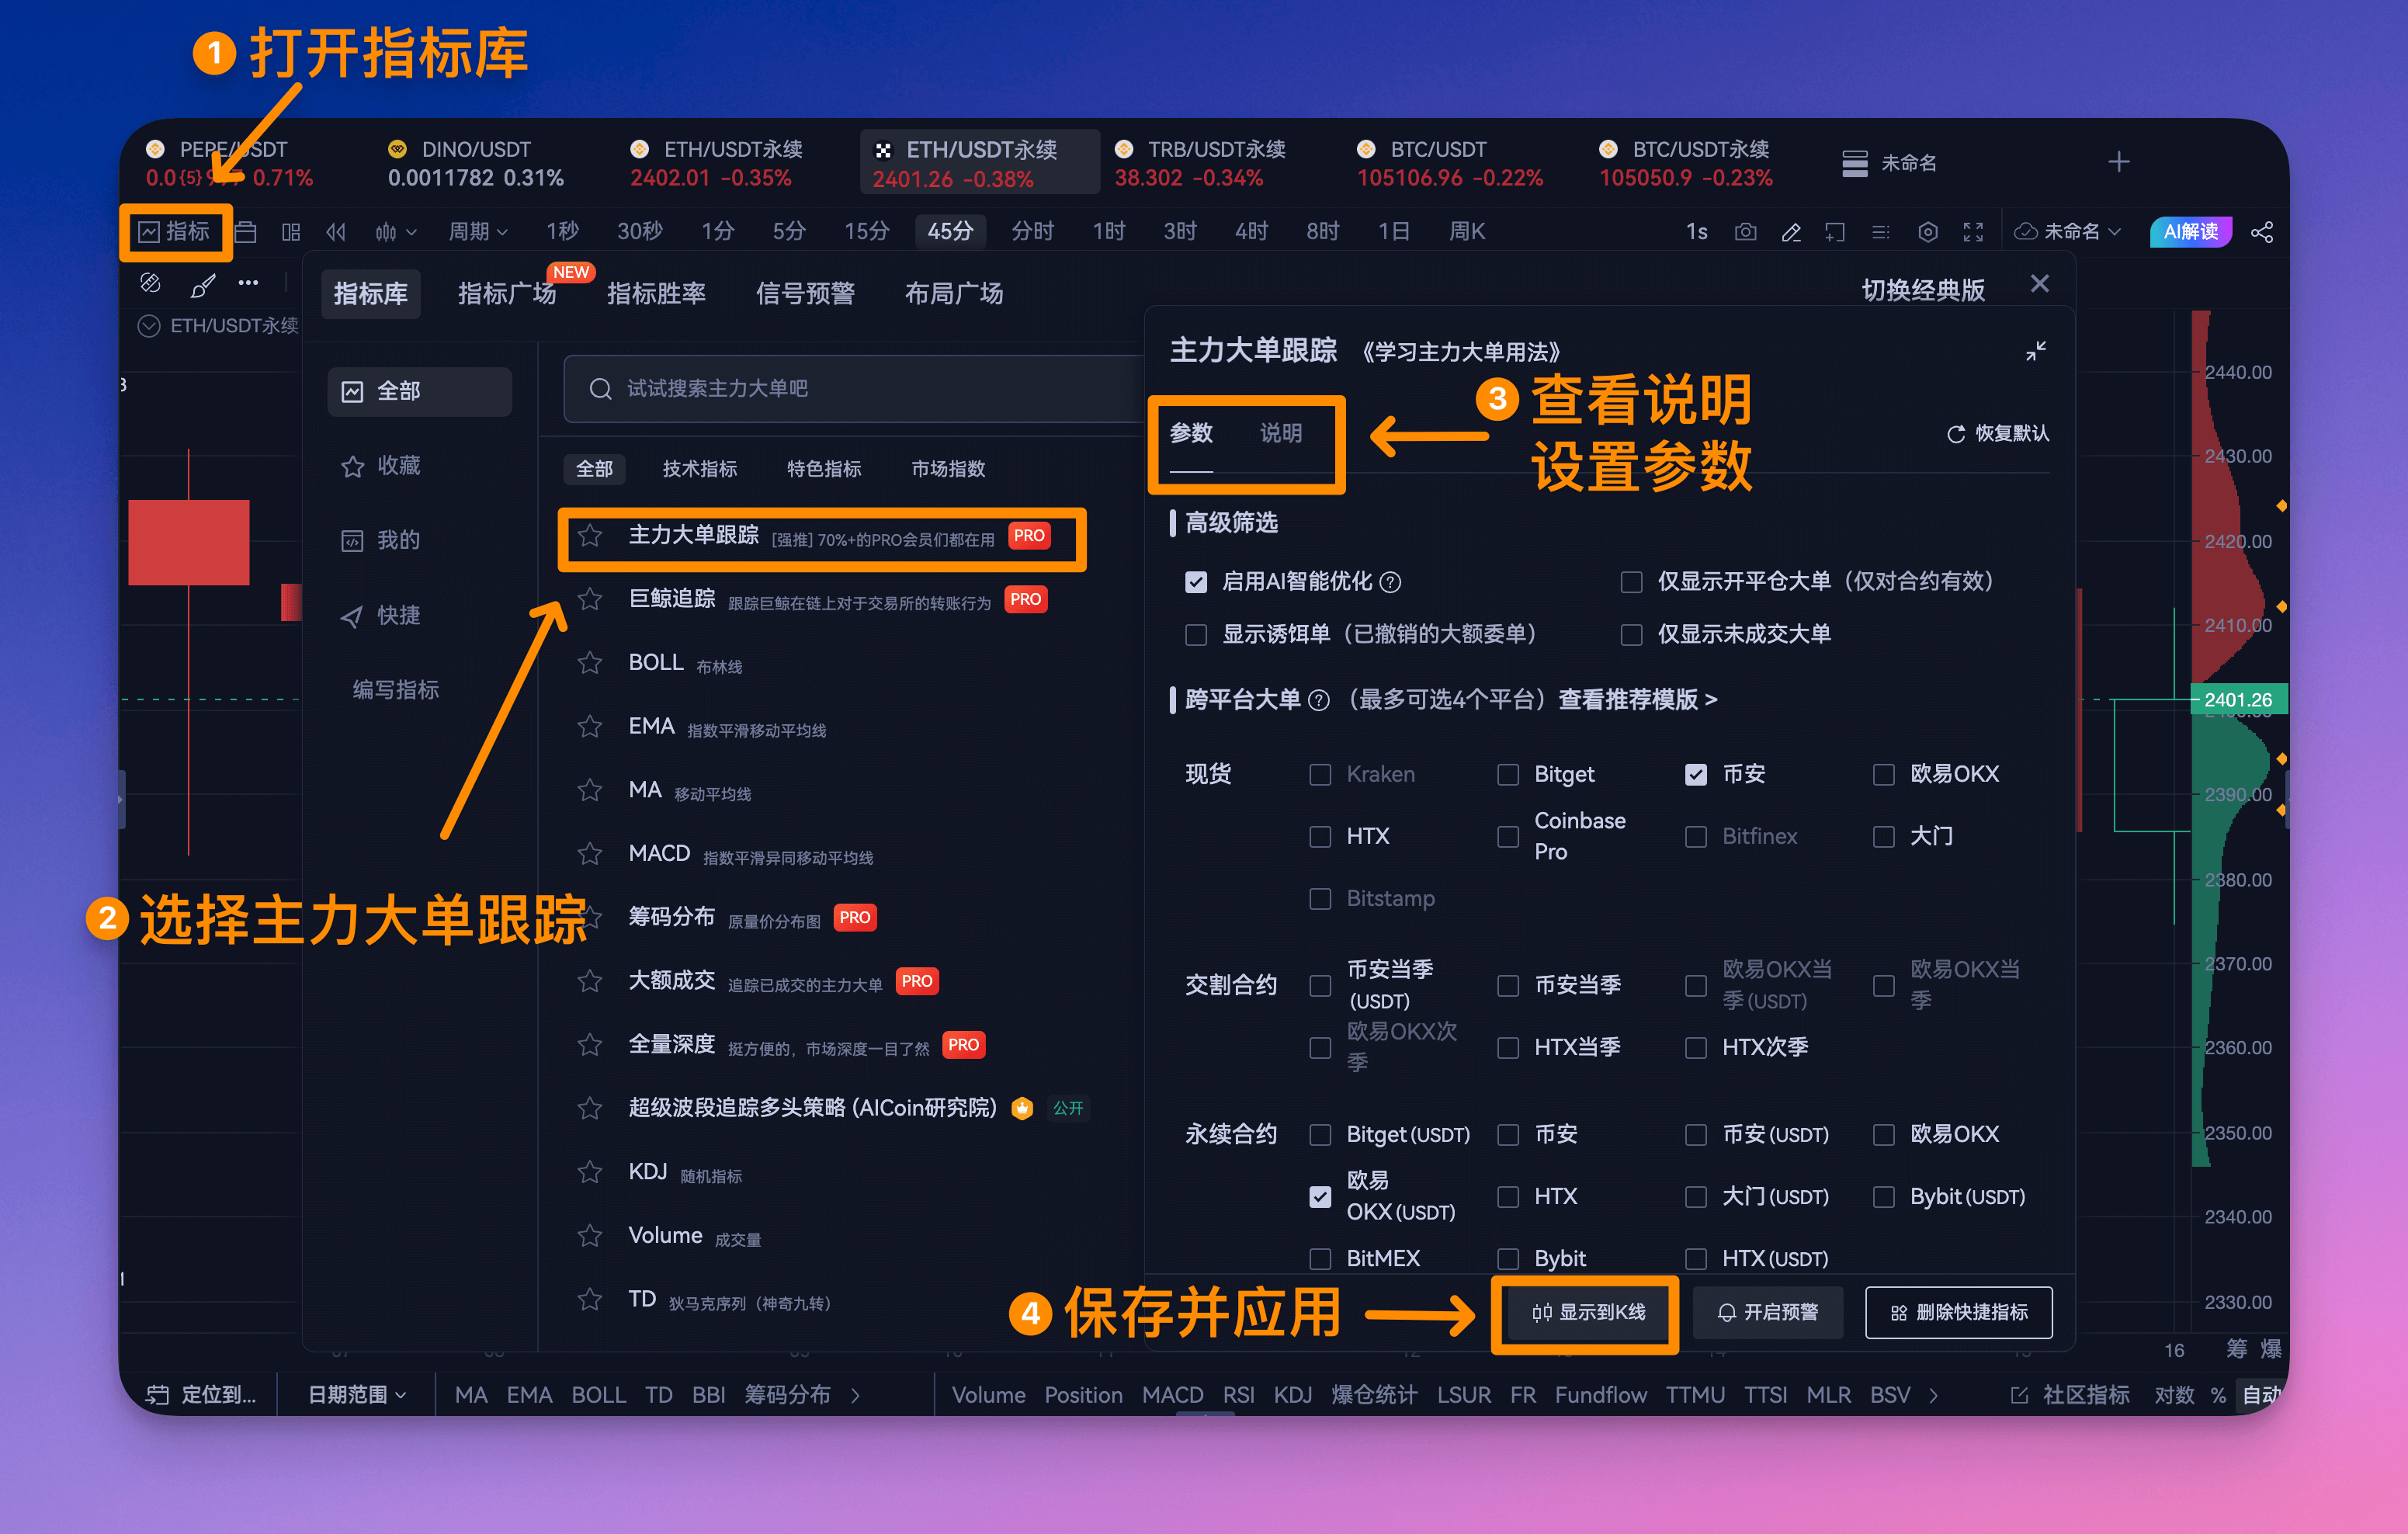Add a new tab with plus icon
Viewport: 2408px width, 1534px height.
[2118, 162]
